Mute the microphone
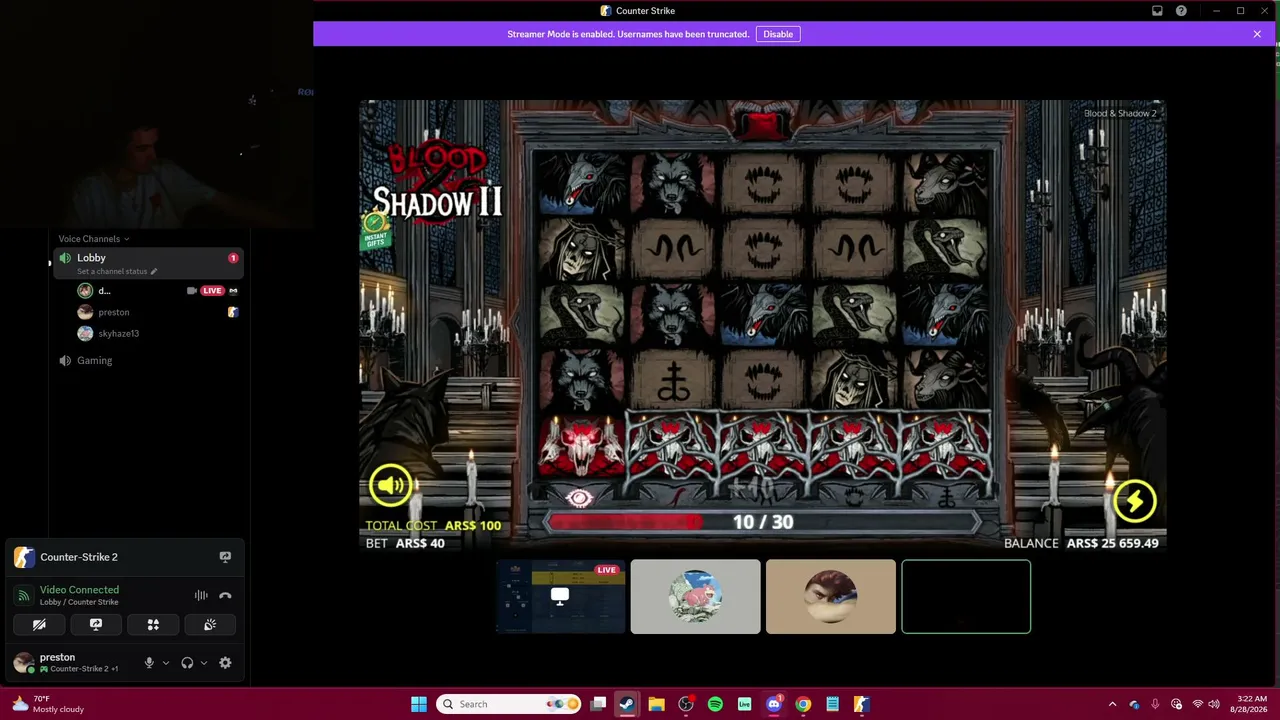 149,663
